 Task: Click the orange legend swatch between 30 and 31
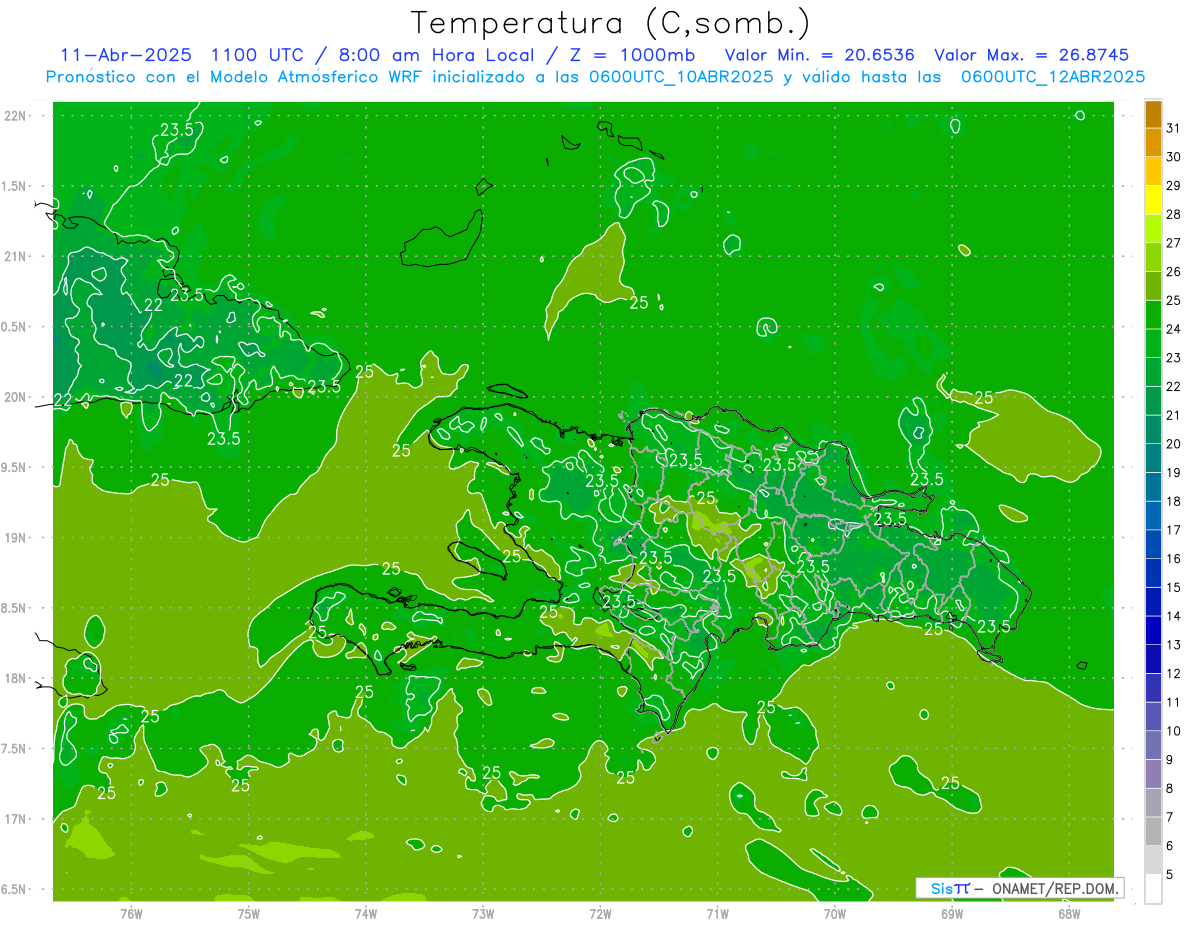pos(1153,142)
